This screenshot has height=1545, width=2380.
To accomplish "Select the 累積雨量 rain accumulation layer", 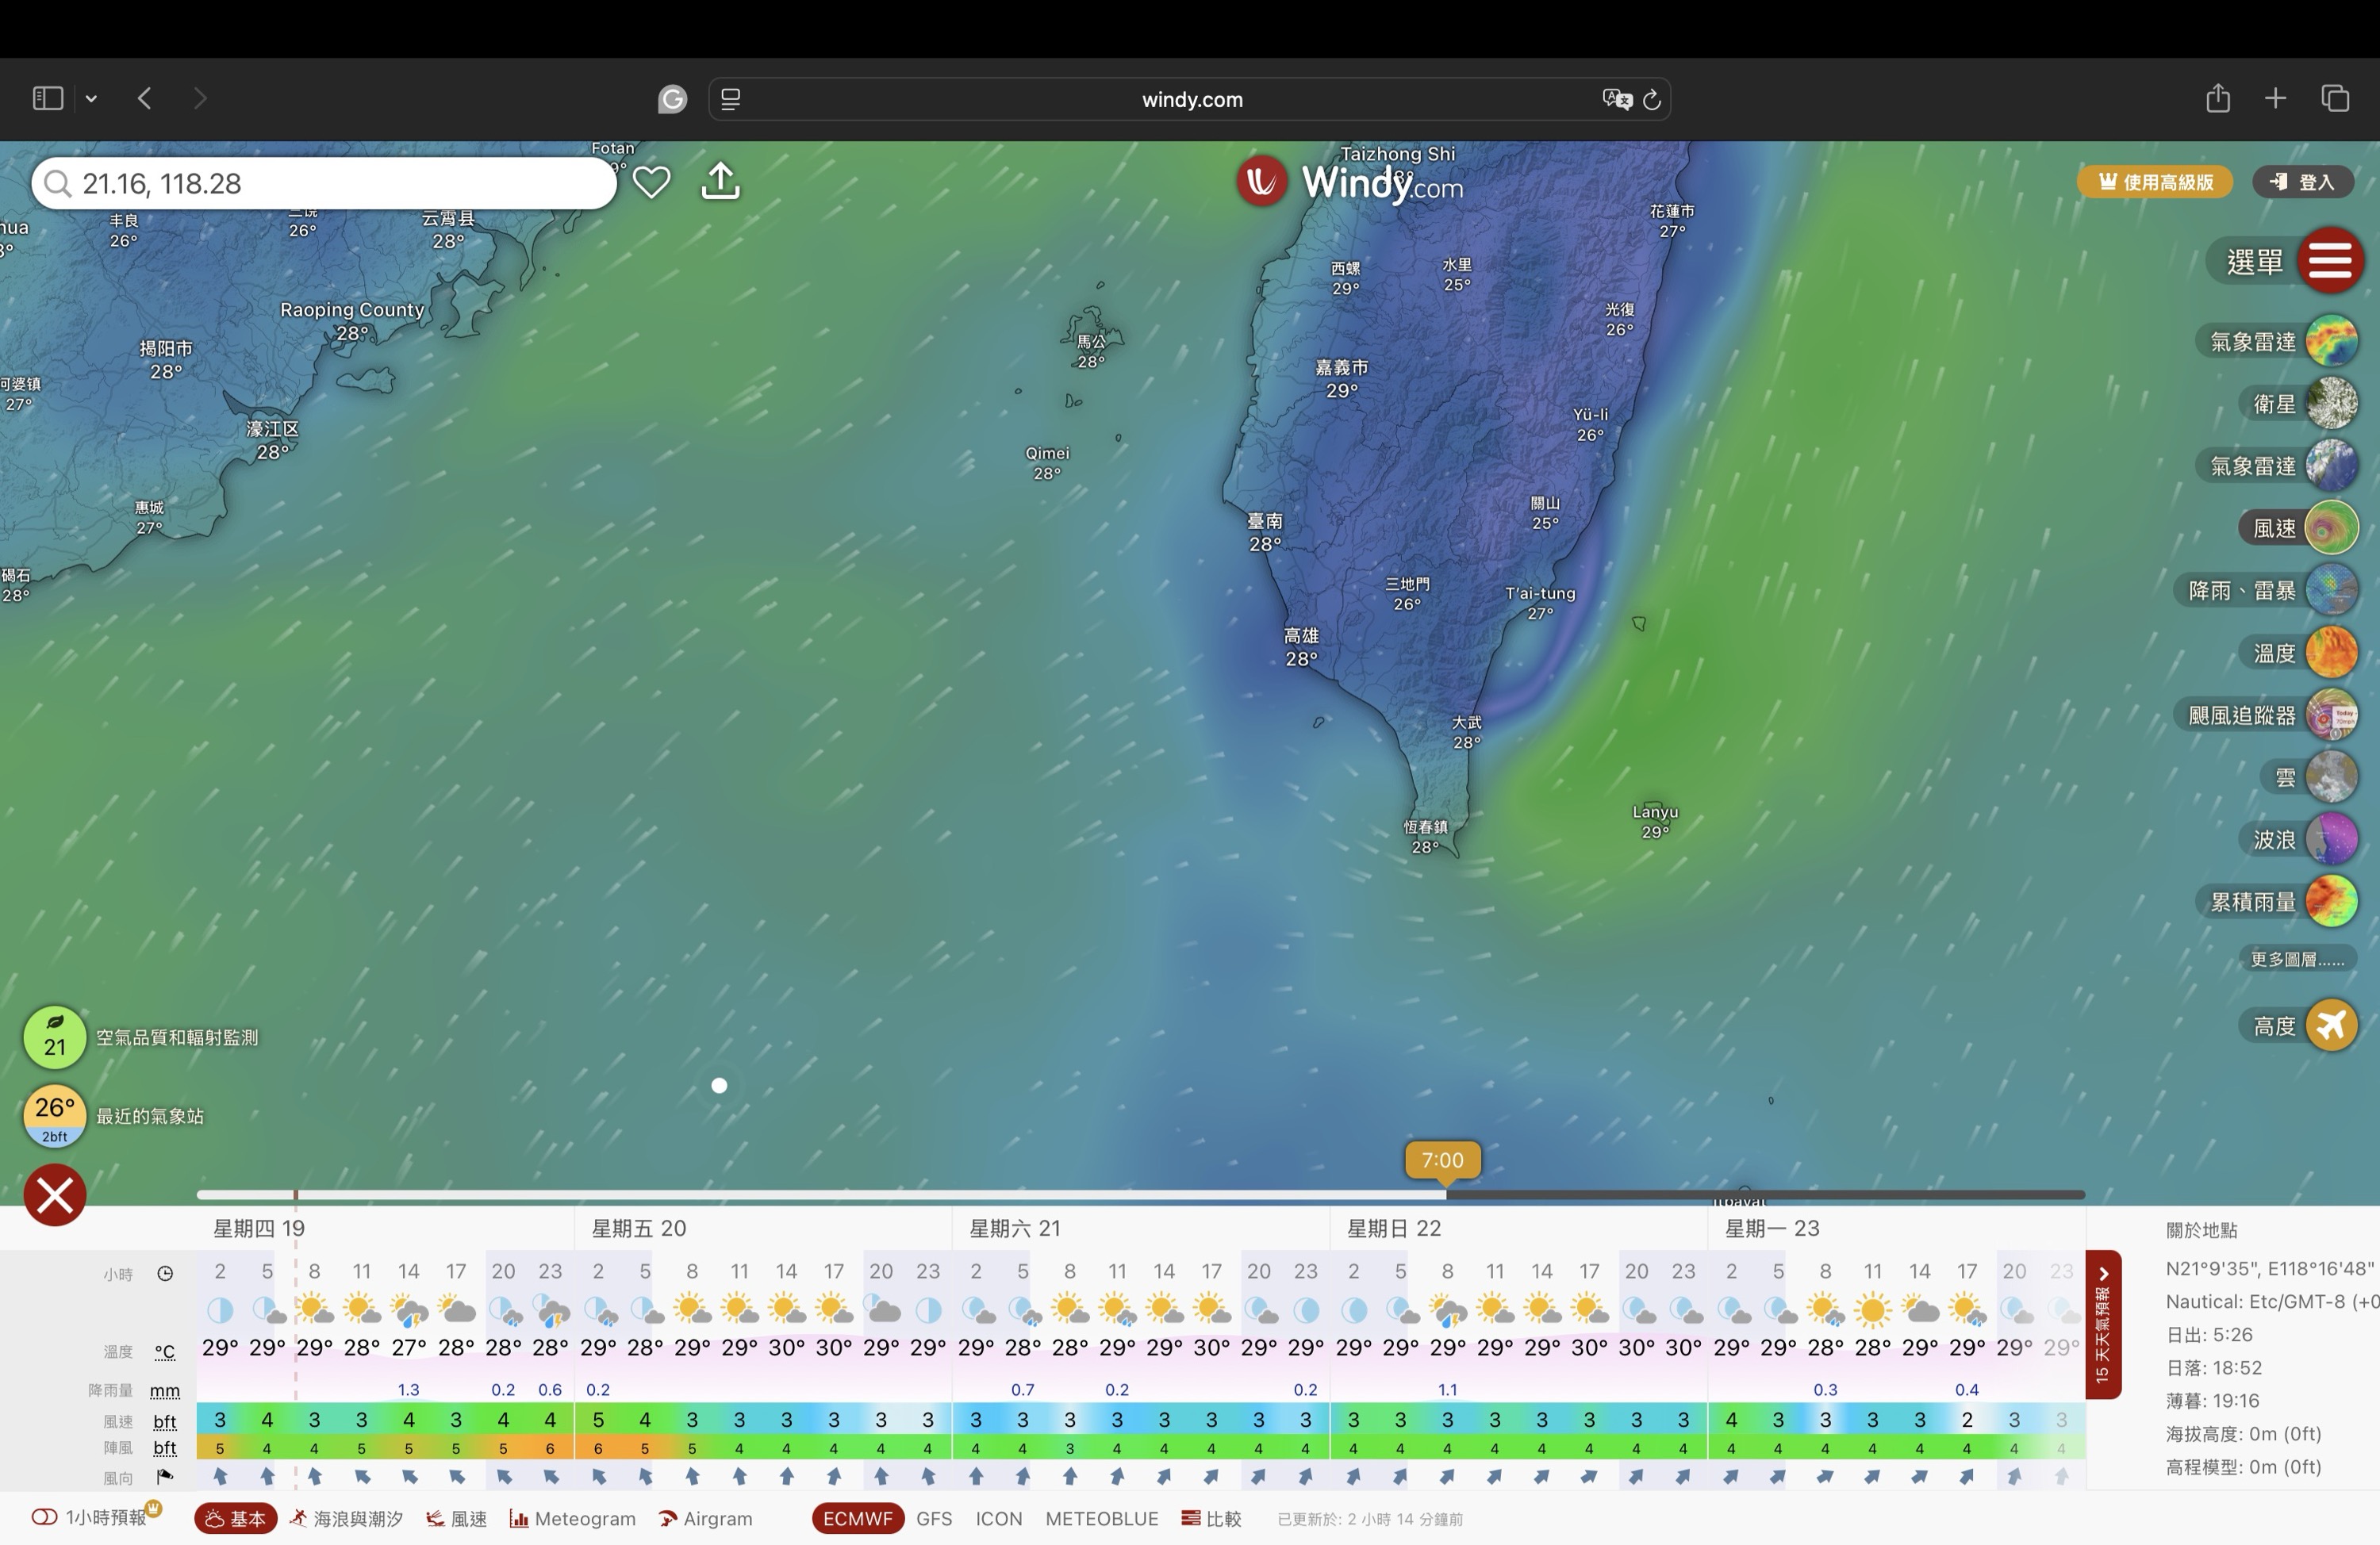I will point(2332,901).
